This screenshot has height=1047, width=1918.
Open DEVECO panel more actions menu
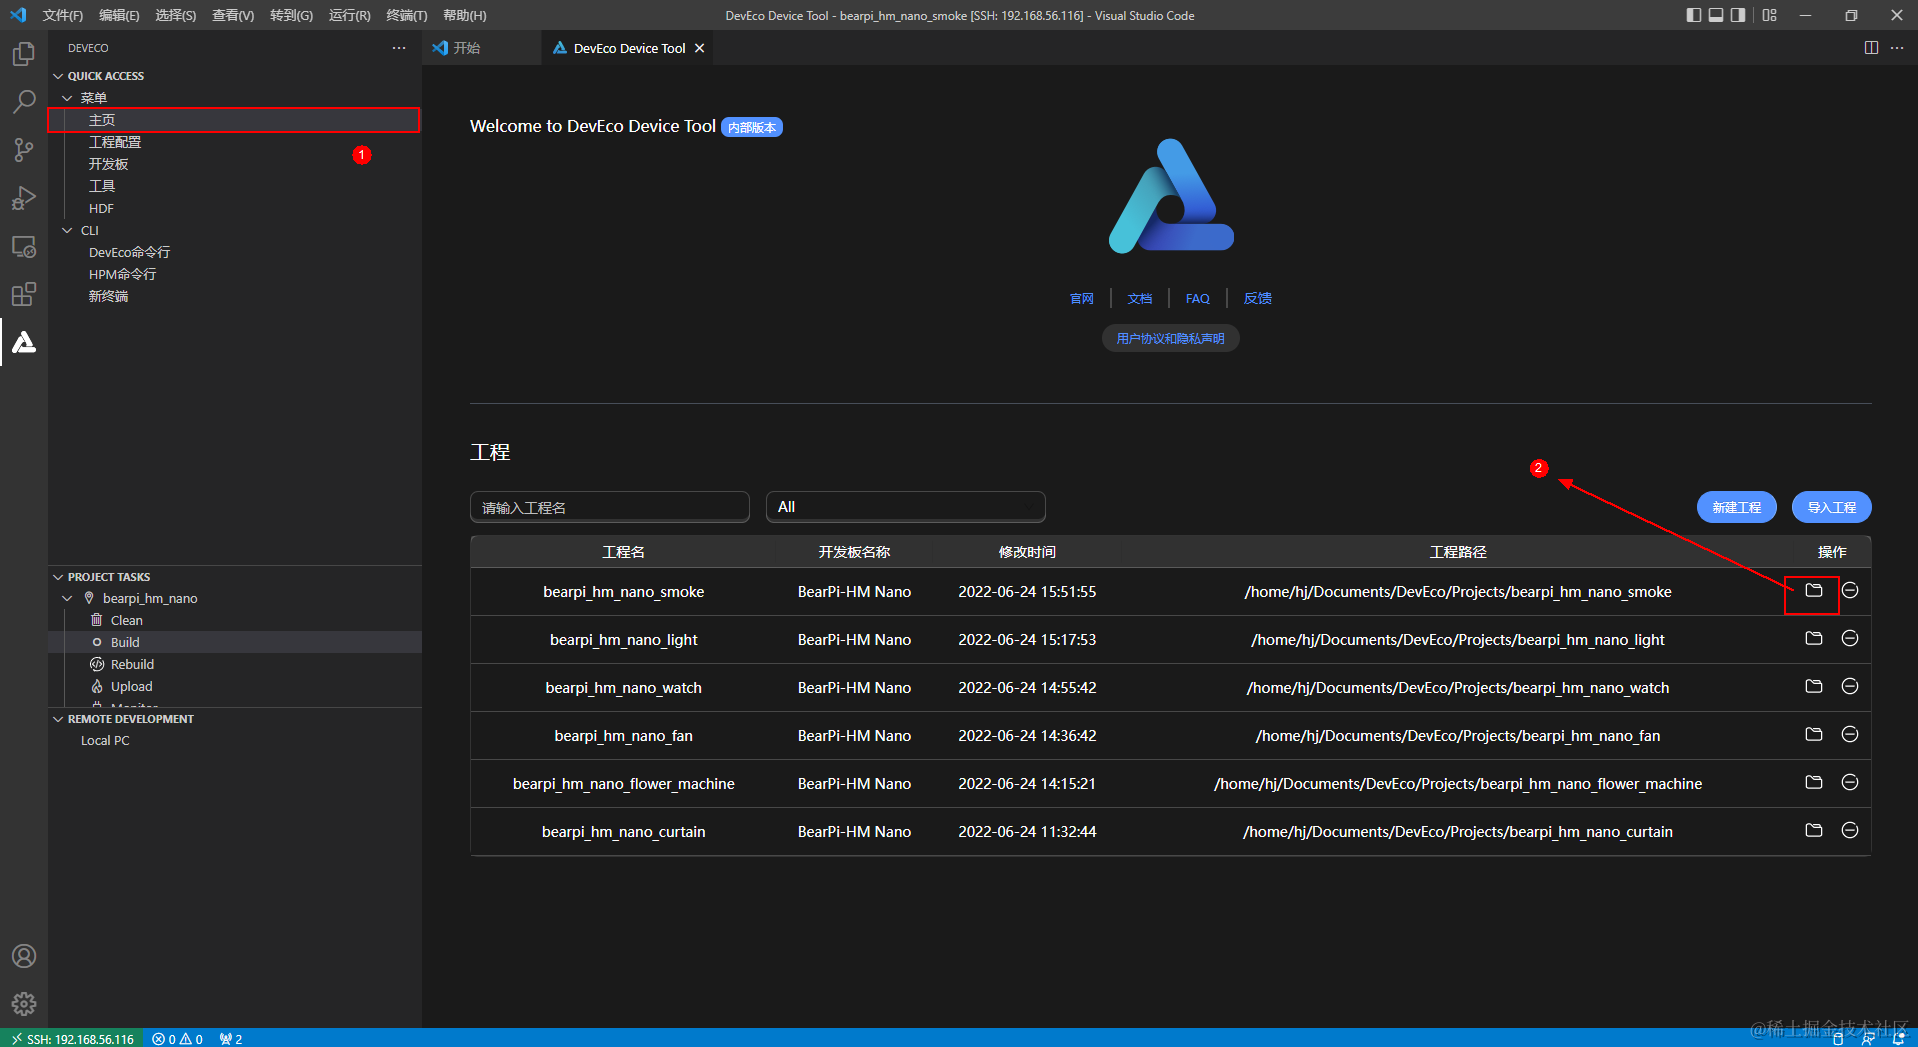click(399, 48)
